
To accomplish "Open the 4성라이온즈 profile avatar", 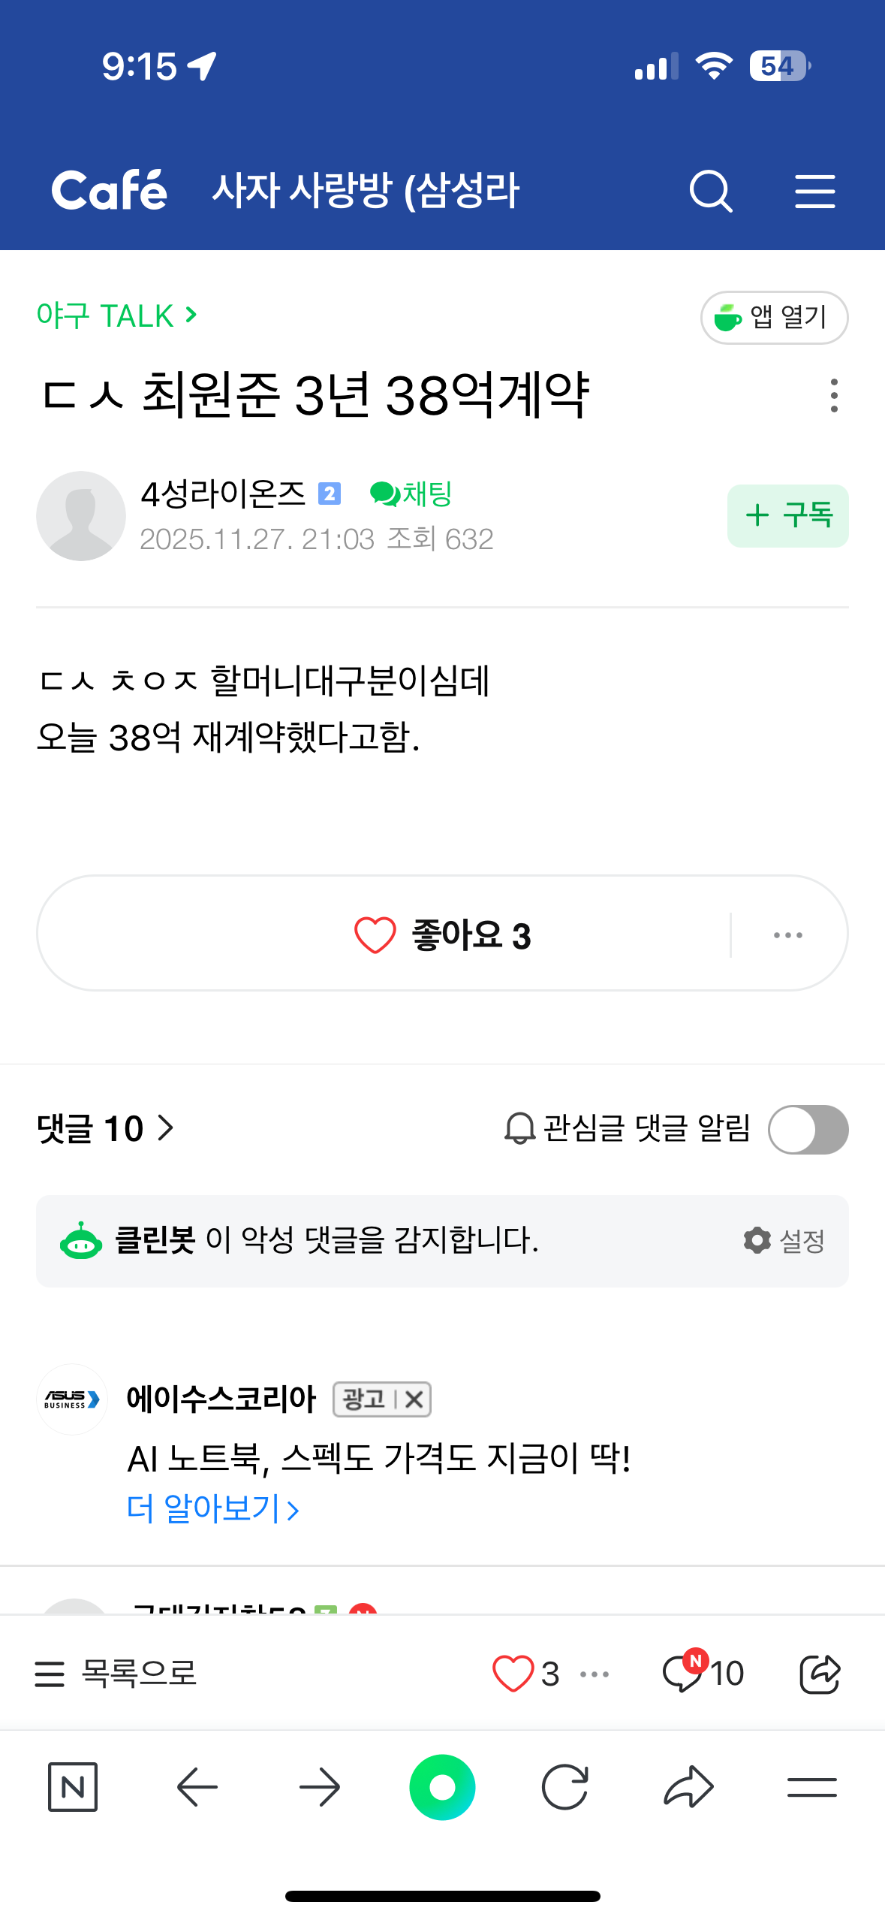I will point(81,516).
